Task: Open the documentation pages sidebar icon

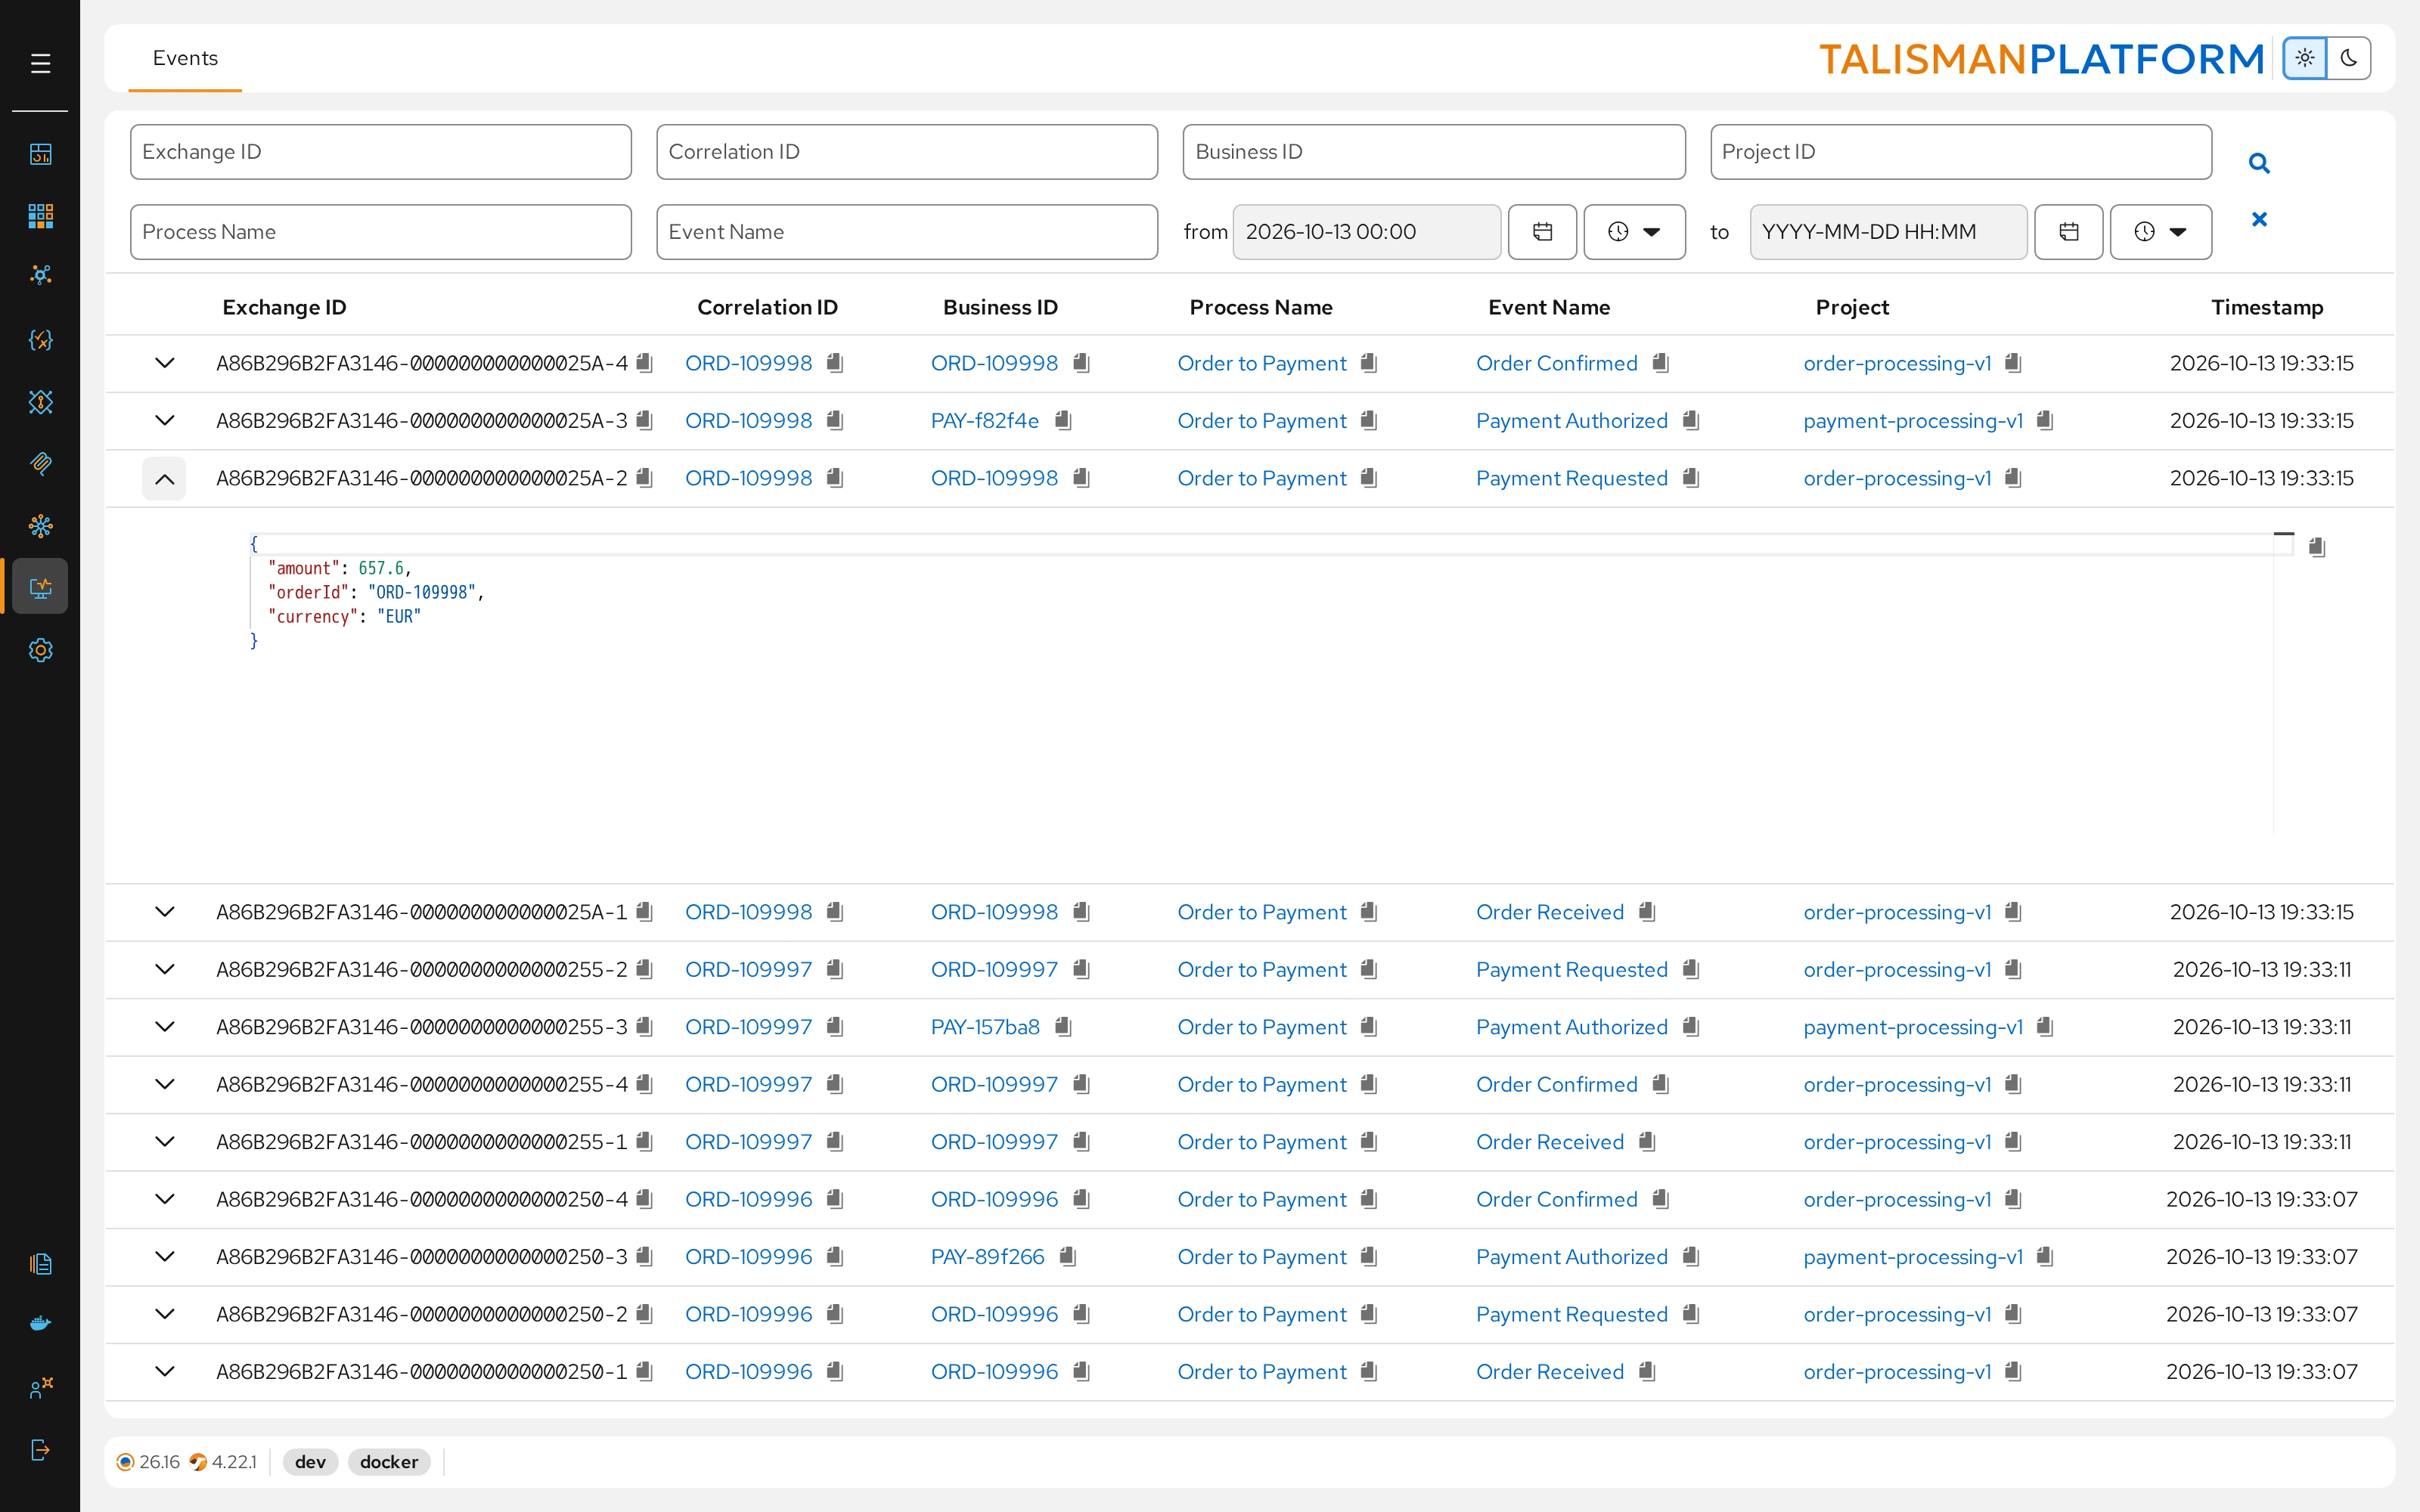Action: [x=40, y=1264]
